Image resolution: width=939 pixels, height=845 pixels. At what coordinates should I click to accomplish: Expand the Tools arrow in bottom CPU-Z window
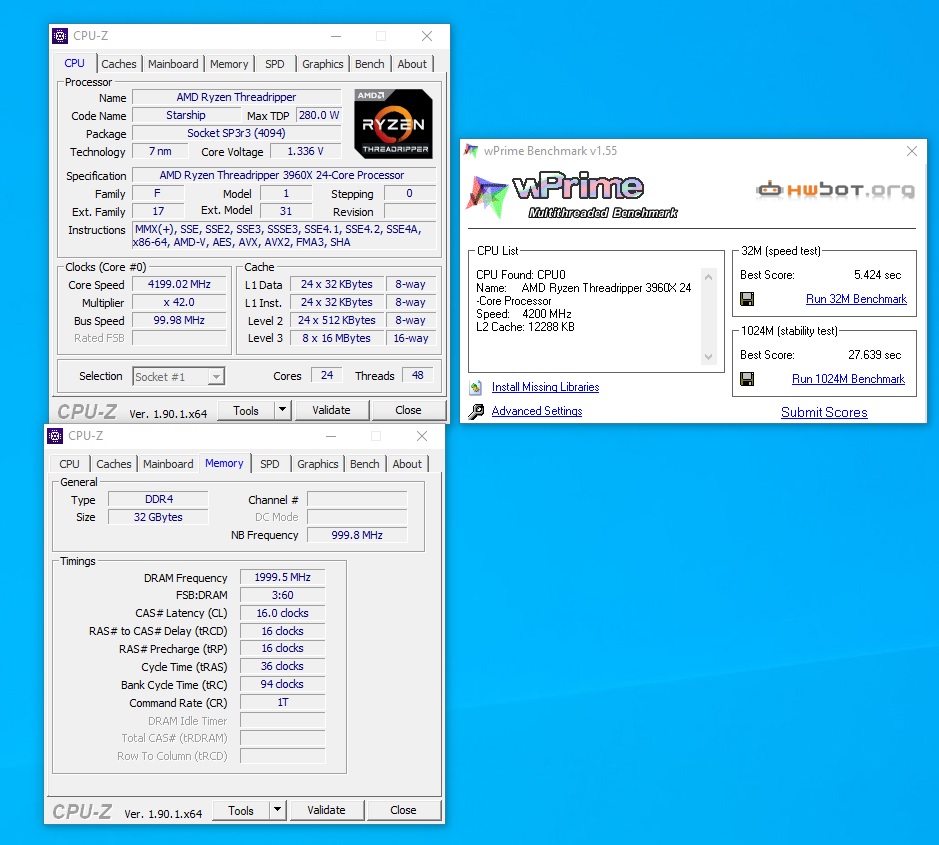277,810
